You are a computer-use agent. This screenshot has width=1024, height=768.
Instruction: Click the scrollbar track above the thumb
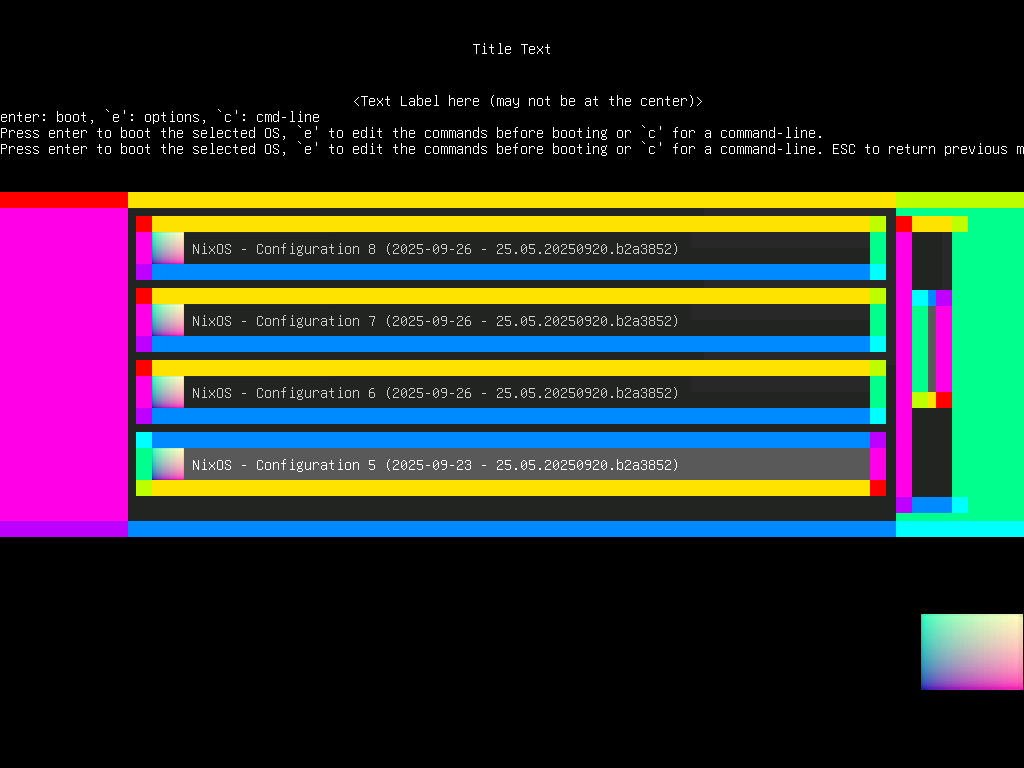pos(932,260)
